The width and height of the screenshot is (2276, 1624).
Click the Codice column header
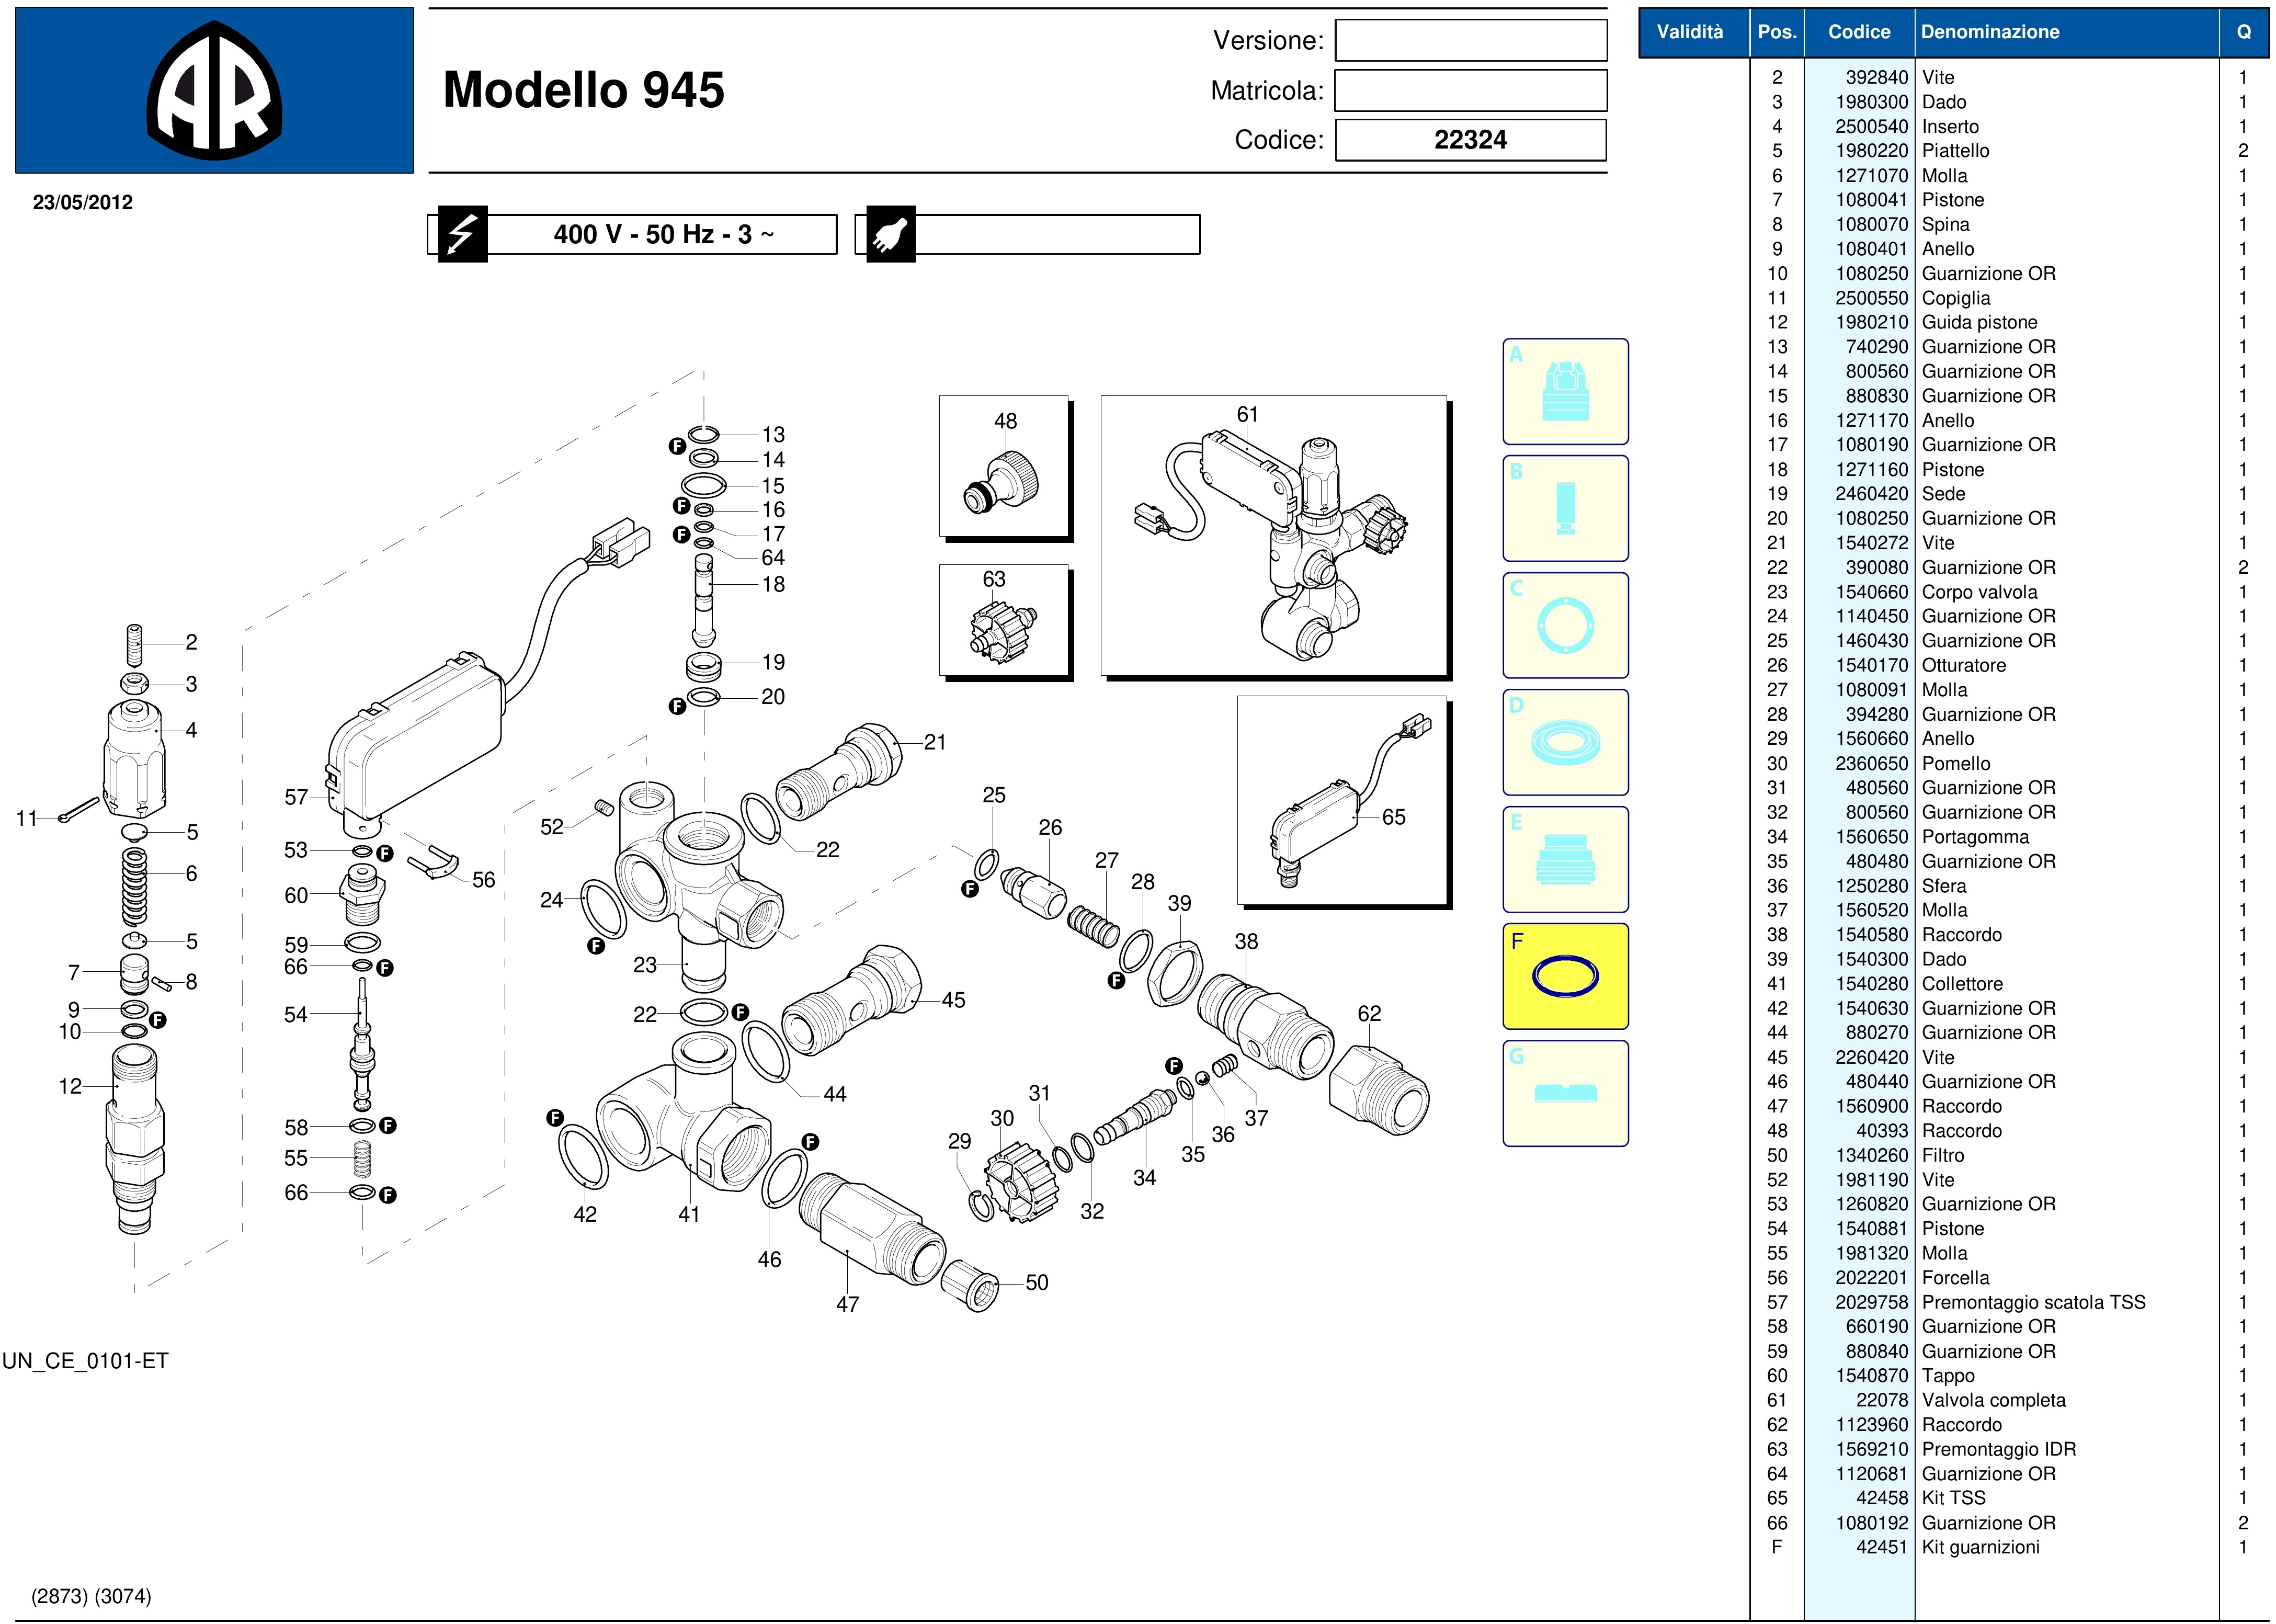coord(1858,32)
